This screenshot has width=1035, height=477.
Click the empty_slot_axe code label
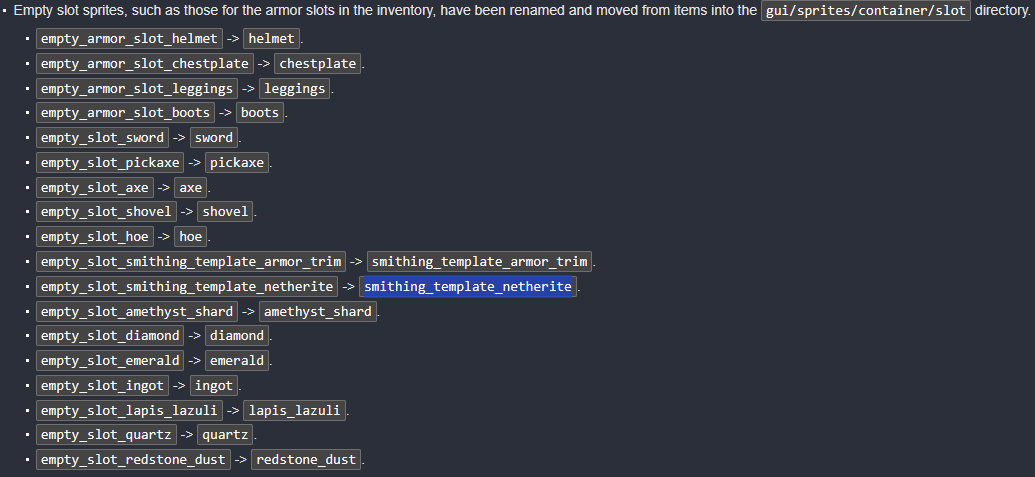pos(94,187)
